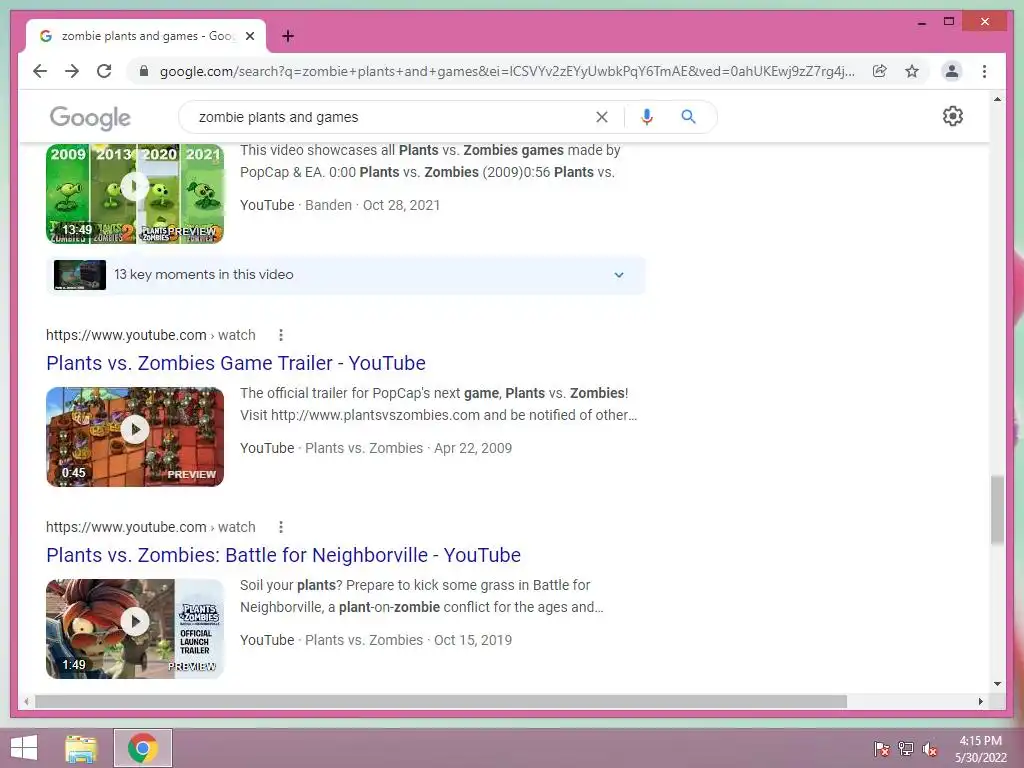Click 'Apr 22, 2009' date text
Image resolution: width=1024 pixels, height=768 pixels.
coord(473,448)
